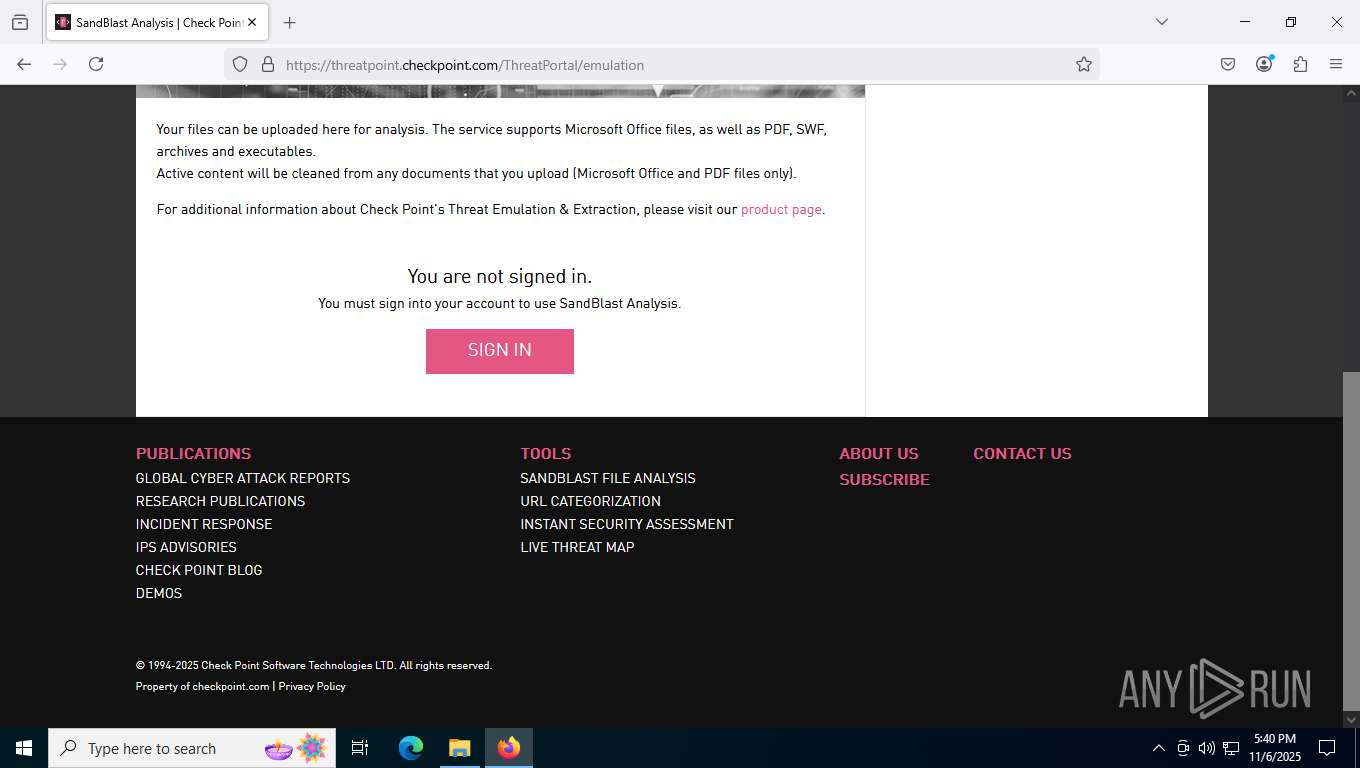Open a new browser tab
1360x768 pixels.
(290, 22)
